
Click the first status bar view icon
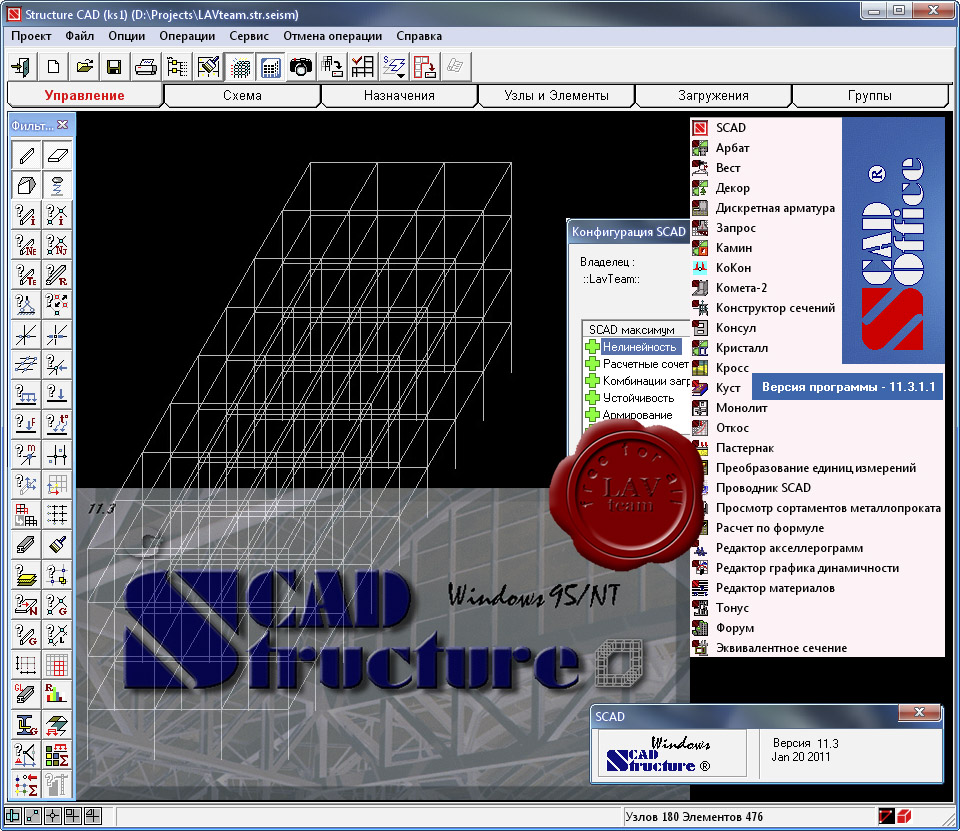(13, 816)
